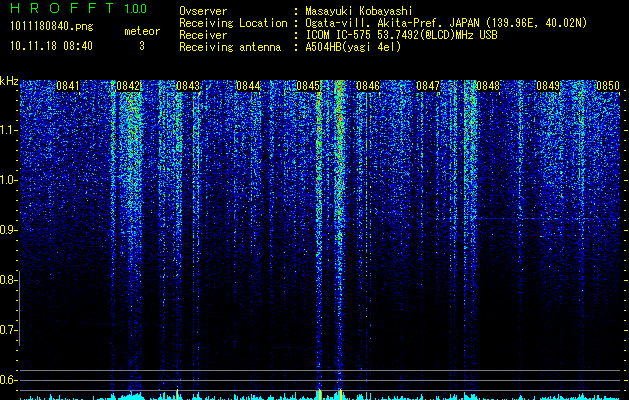Click the 0.9 frequency axis label
The image size is (629, 400).
click(8, 230)
